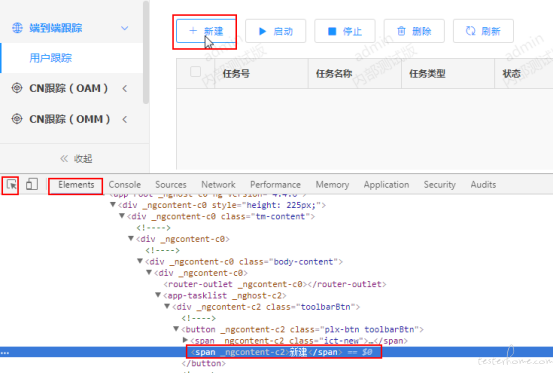Collapse the app-tasklist node
The height and width of the screenshot is (373, 554).
coord(158,295)
